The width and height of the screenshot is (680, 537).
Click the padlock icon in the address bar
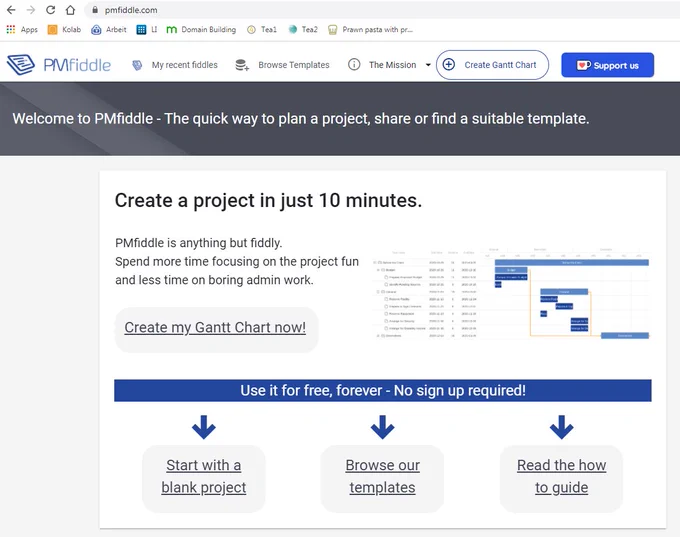point(95,10)
